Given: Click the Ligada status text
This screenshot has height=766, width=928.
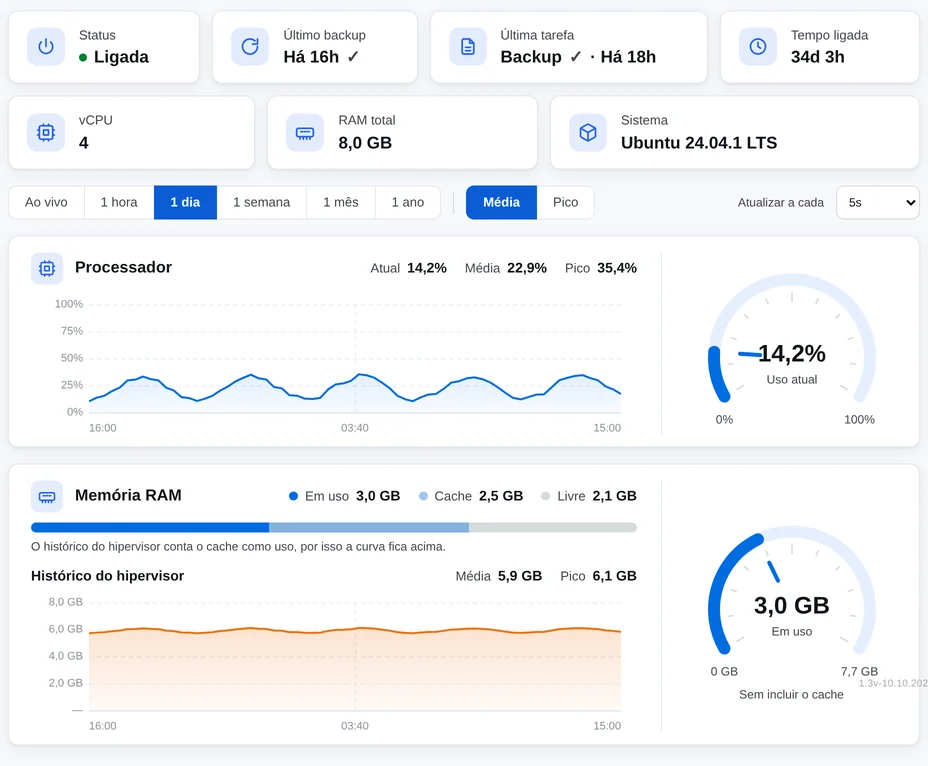Looking at the screenshot, I should click(121, 57).
